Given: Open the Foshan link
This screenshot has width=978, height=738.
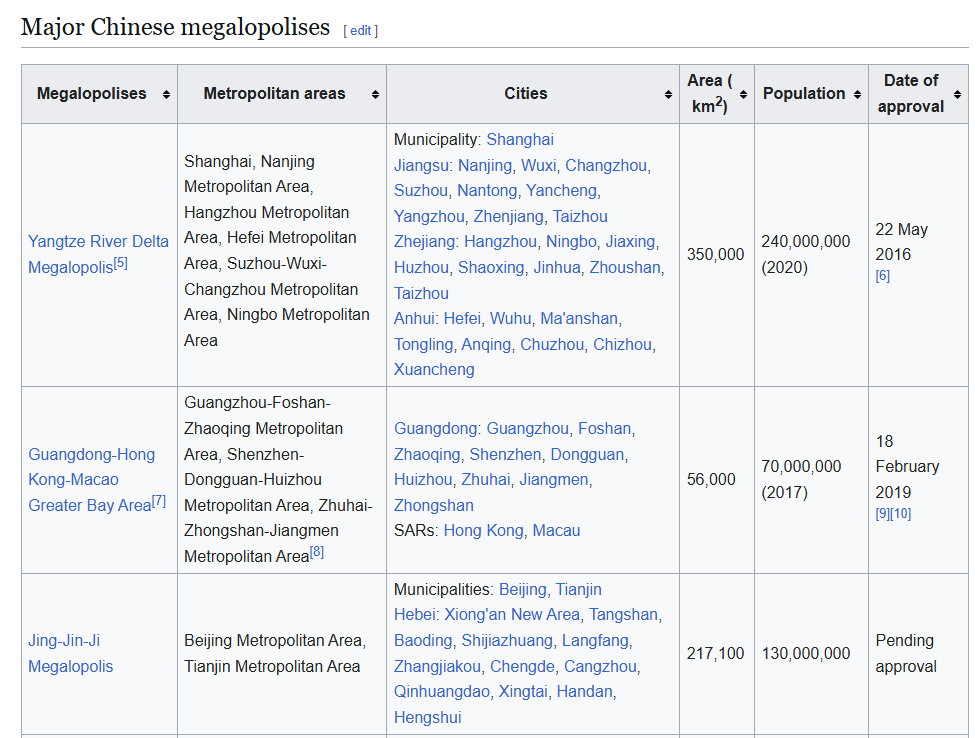Looking at the screenshot, I should tap(604, 429).
